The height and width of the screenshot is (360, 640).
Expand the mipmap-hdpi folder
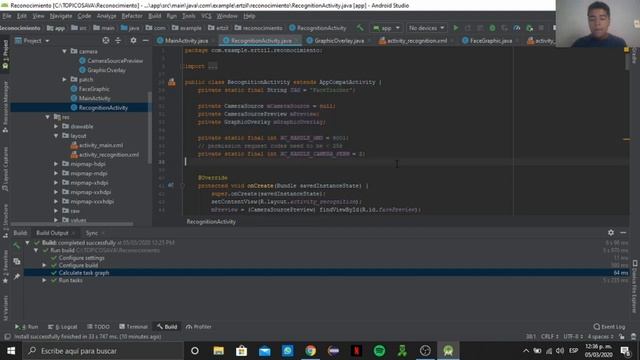pyautogui.click(x=56, y=164)
